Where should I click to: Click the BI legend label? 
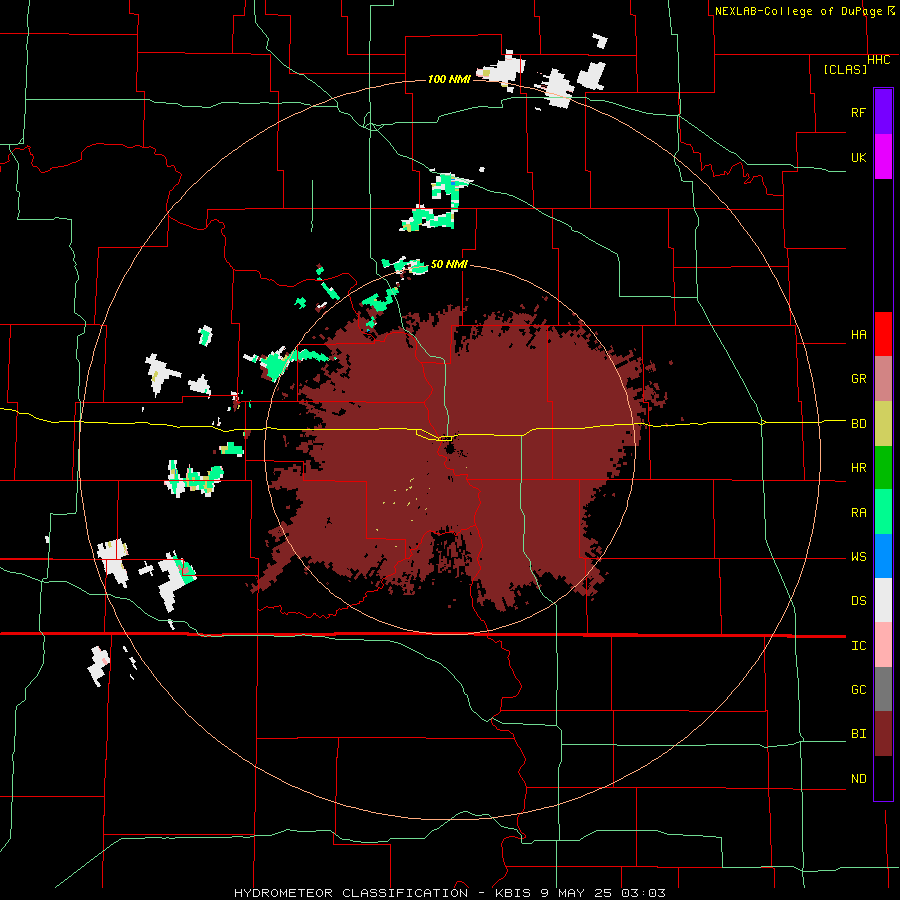click(x=859, y=734)
